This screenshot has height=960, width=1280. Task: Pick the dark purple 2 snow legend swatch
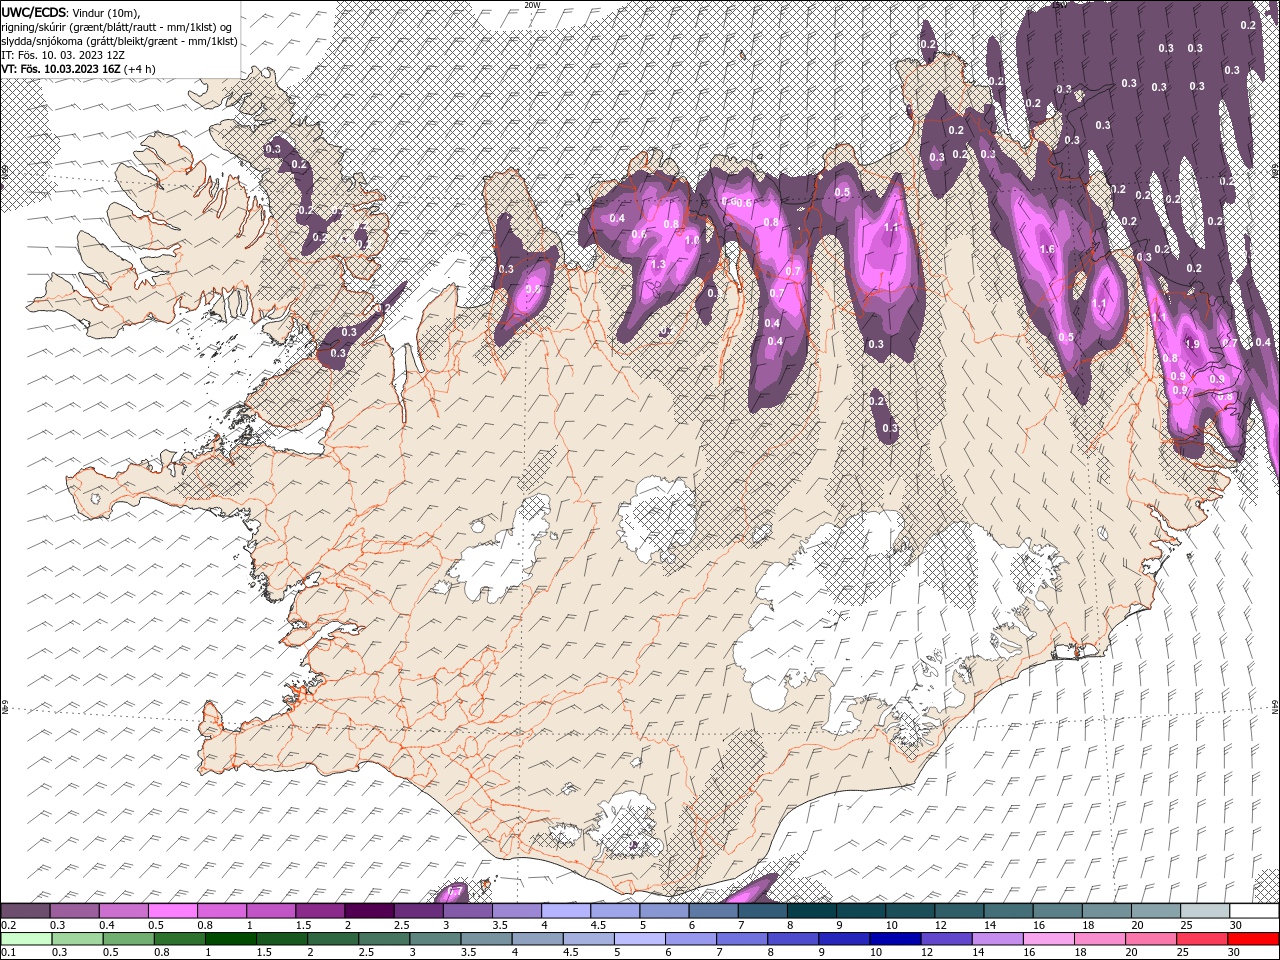pyautogui.click(x=370, y=911)
